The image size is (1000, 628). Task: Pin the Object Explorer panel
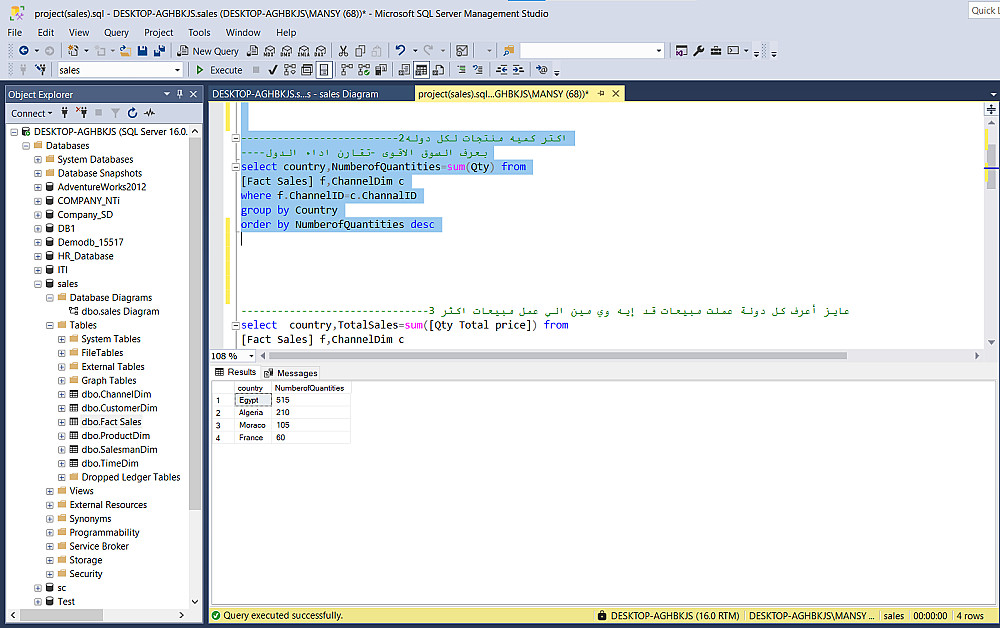pos(180,94)
